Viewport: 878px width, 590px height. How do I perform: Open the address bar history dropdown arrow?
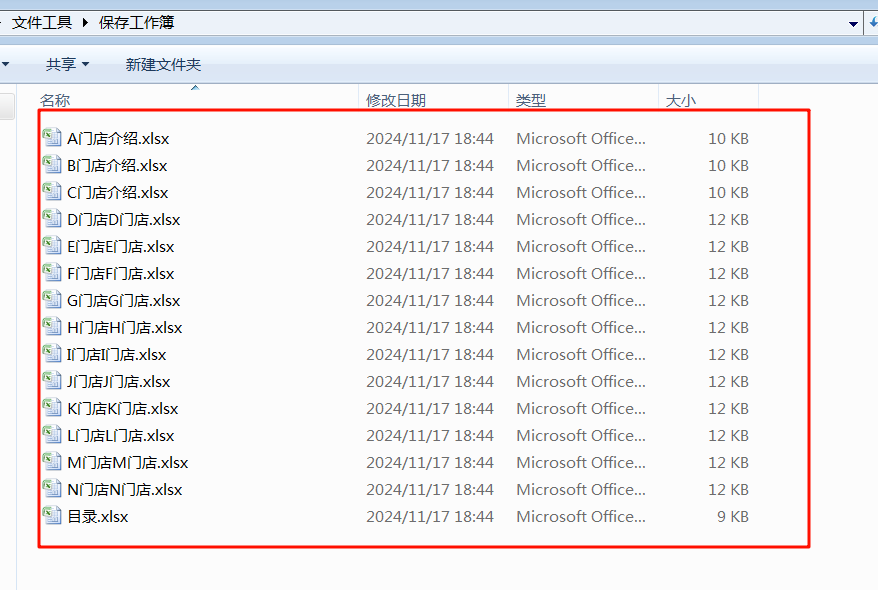(x=853, y=24)
